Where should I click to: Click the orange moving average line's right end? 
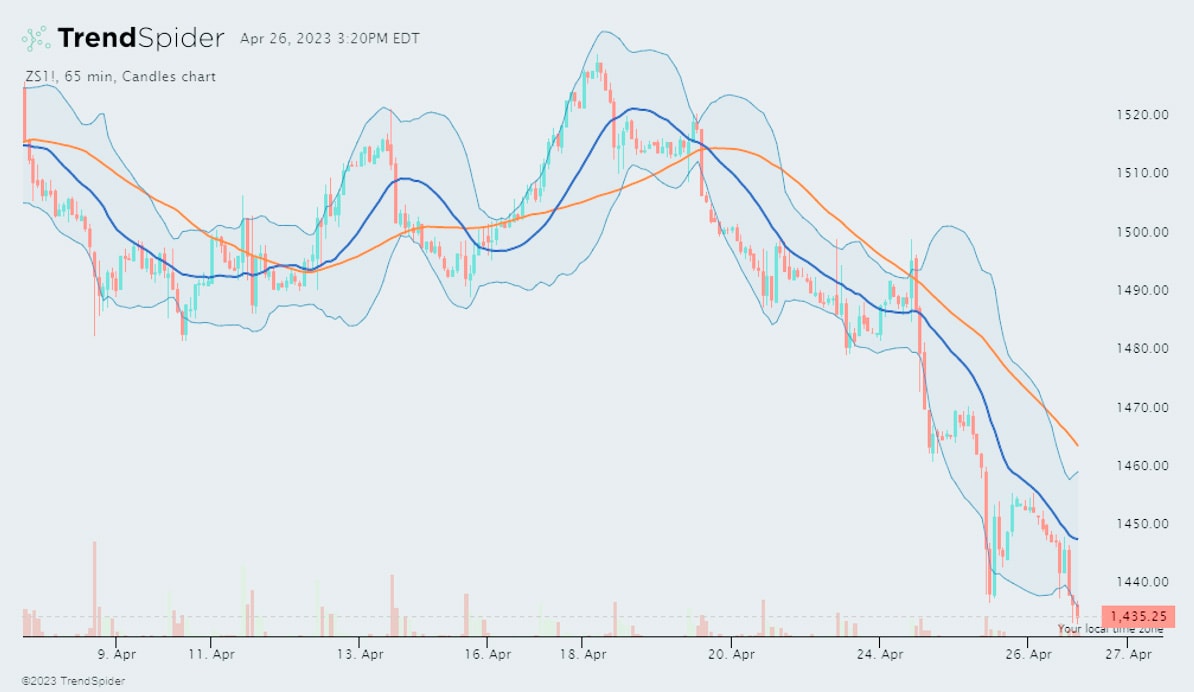tap(1075, 443)
